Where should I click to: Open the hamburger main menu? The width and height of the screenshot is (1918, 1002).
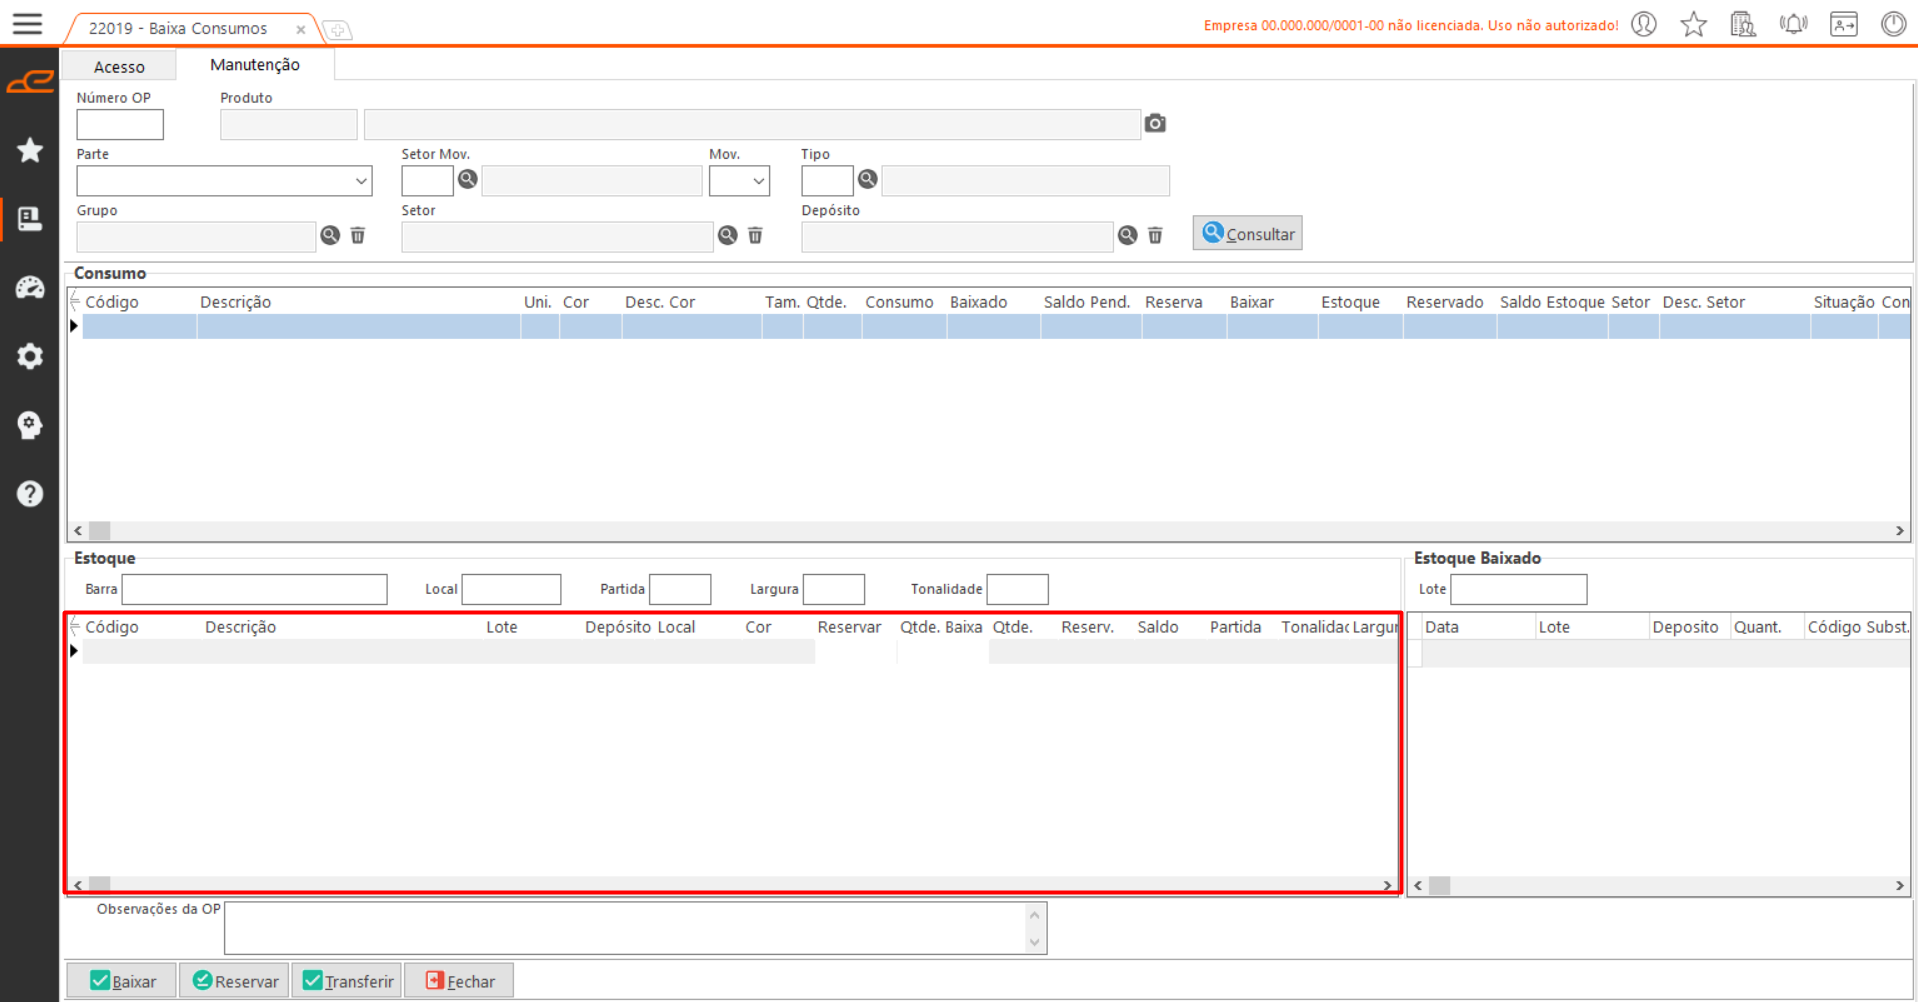coord(28,24)
